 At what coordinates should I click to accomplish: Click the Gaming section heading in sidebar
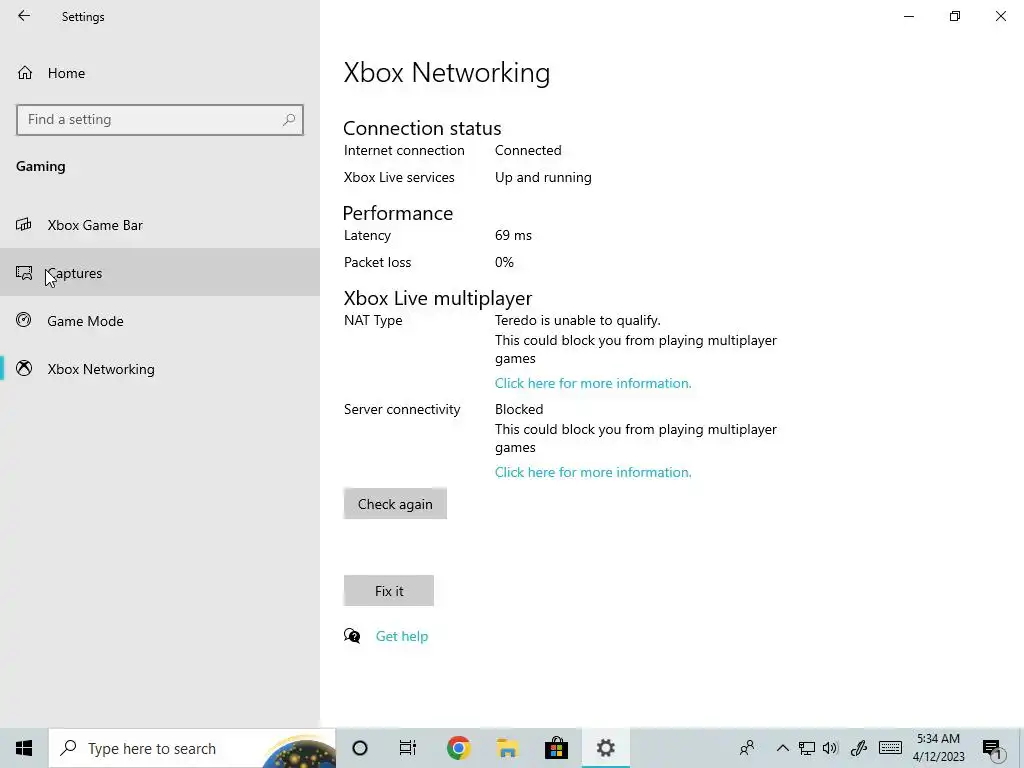(40, 167)
